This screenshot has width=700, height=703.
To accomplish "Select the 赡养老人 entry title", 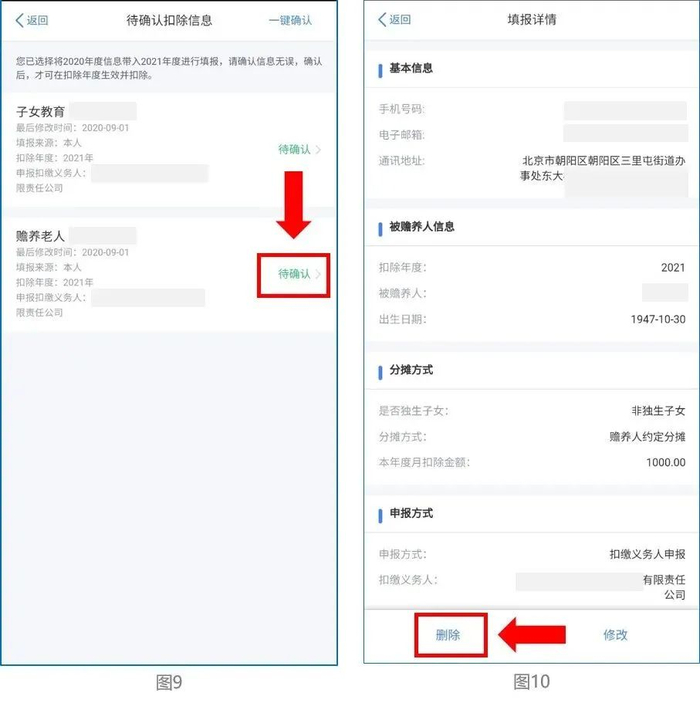I will [40, 236].
